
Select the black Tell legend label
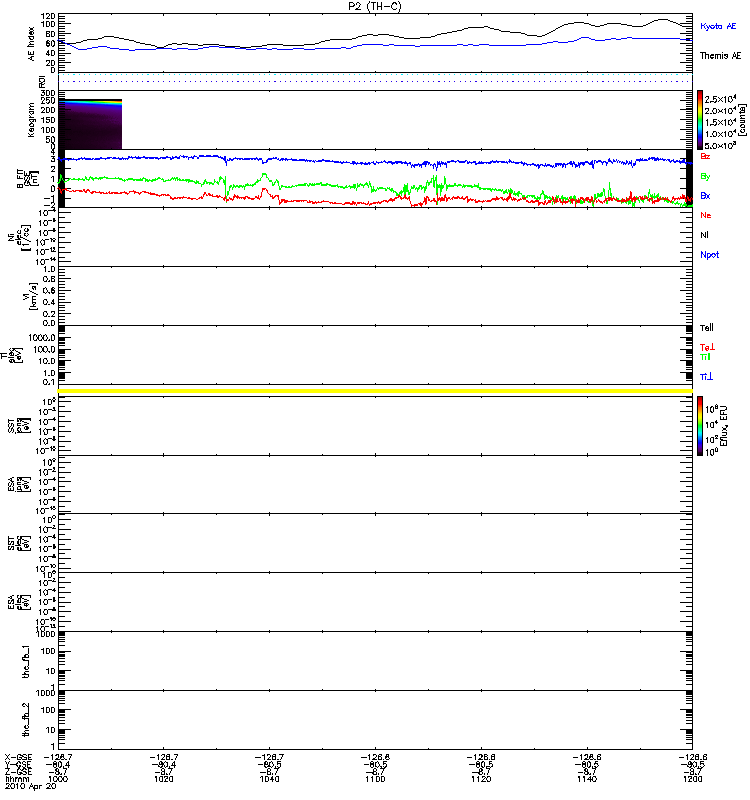pyautogui.click(x=707, y=328)
